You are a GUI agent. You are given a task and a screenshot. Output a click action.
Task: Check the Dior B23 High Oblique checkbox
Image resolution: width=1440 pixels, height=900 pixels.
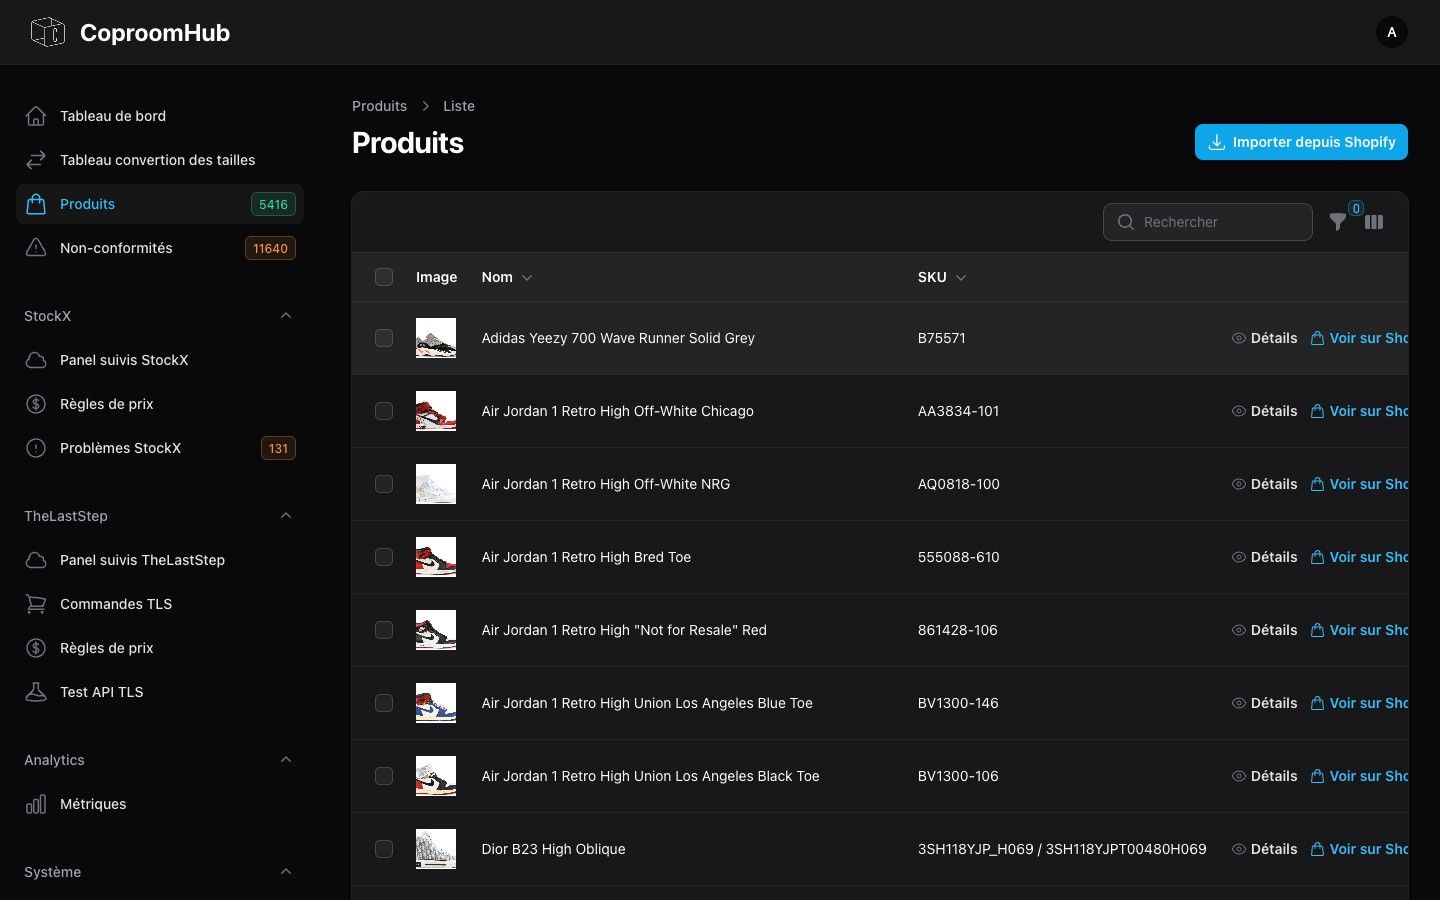(x=384, y=849)
